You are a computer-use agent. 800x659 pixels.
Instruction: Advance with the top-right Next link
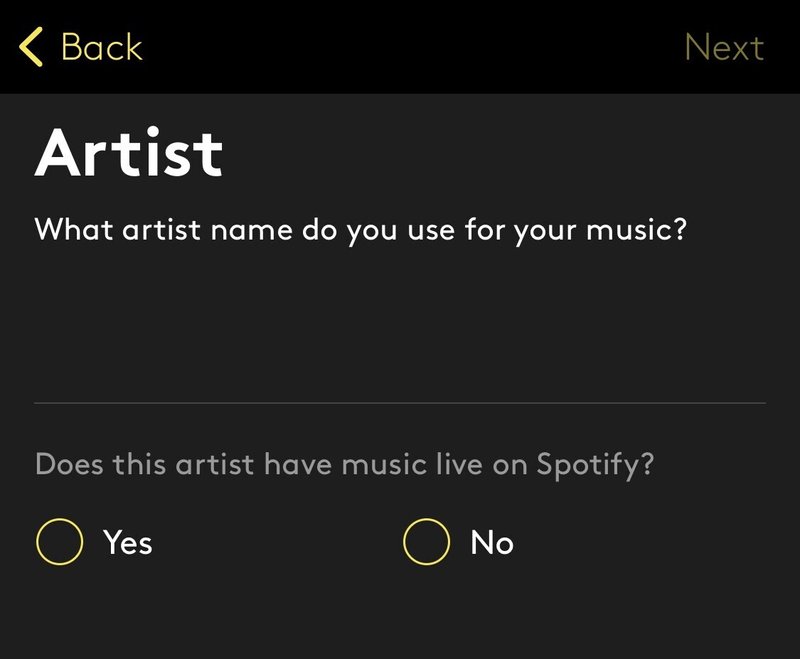(x=724, y=47)
